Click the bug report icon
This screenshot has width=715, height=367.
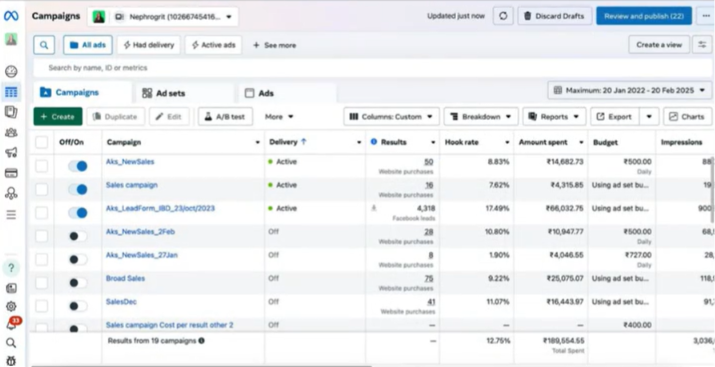(x=11, y=361)
